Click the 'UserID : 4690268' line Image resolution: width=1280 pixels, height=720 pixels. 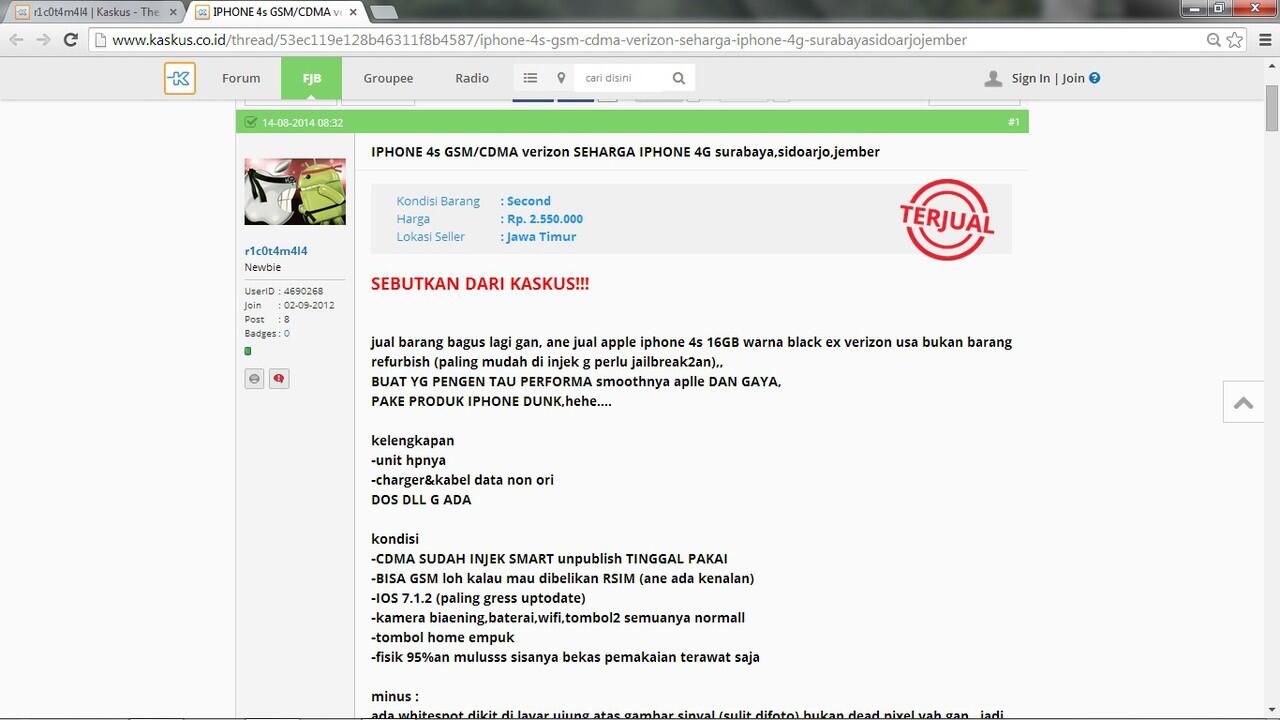284,291
